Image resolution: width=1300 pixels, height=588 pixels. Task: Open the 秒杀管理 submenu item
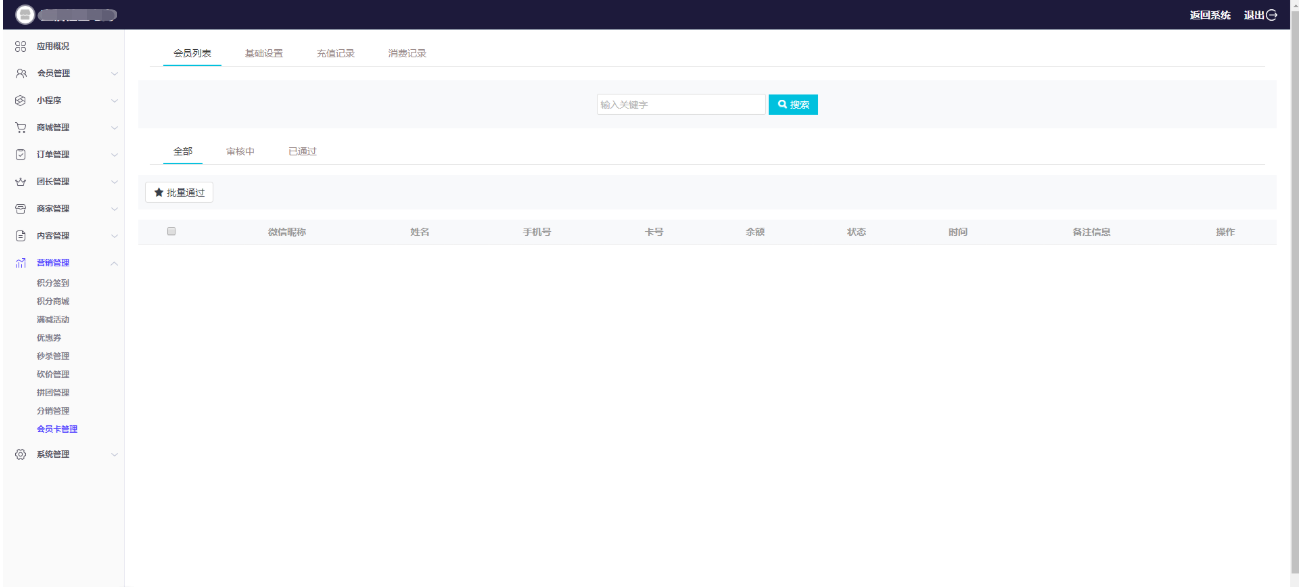click(53, 356)
